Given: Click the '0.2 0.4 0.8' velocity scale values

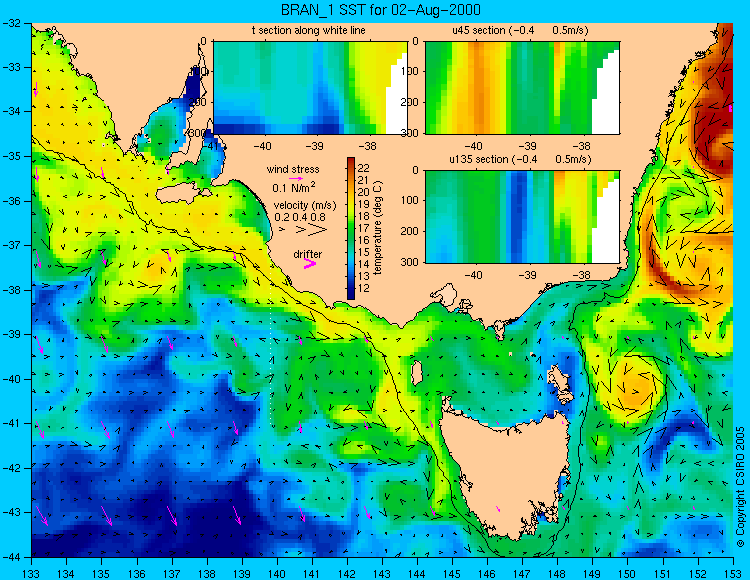Looking at the screenshot, I should coord(300,217).
